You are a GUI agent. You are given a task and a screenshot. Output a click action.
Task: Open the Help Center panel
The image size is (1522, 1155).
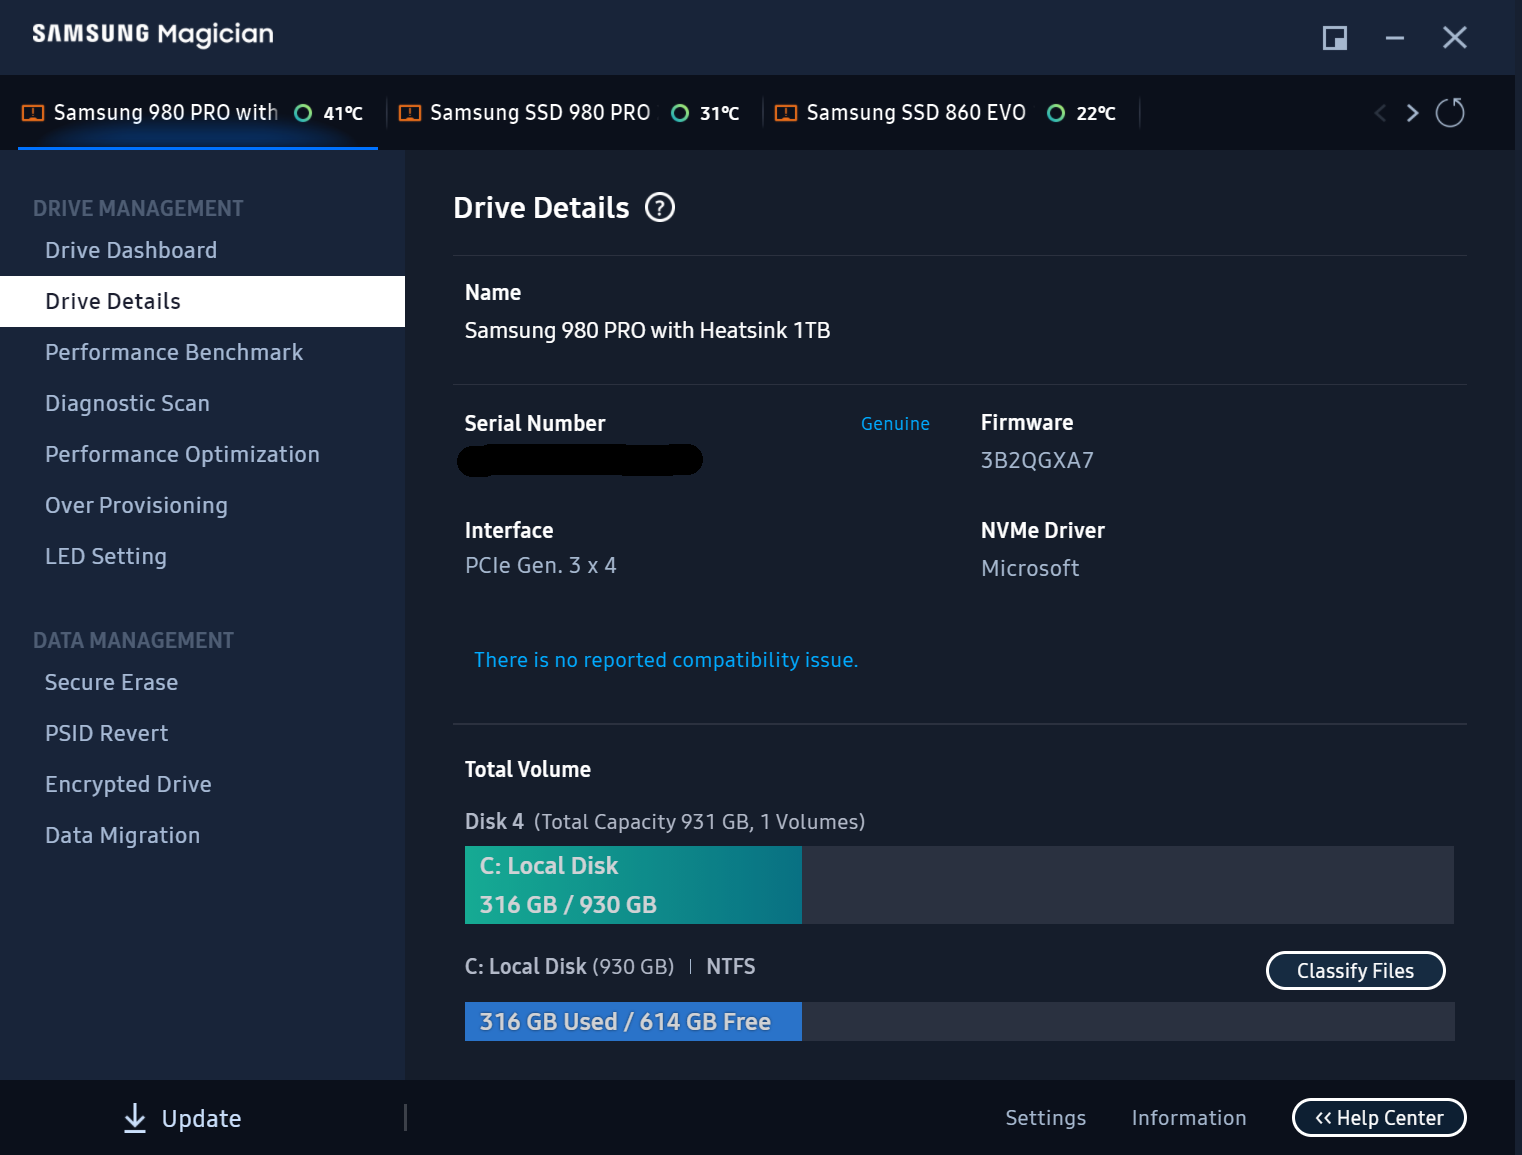1379,1118
